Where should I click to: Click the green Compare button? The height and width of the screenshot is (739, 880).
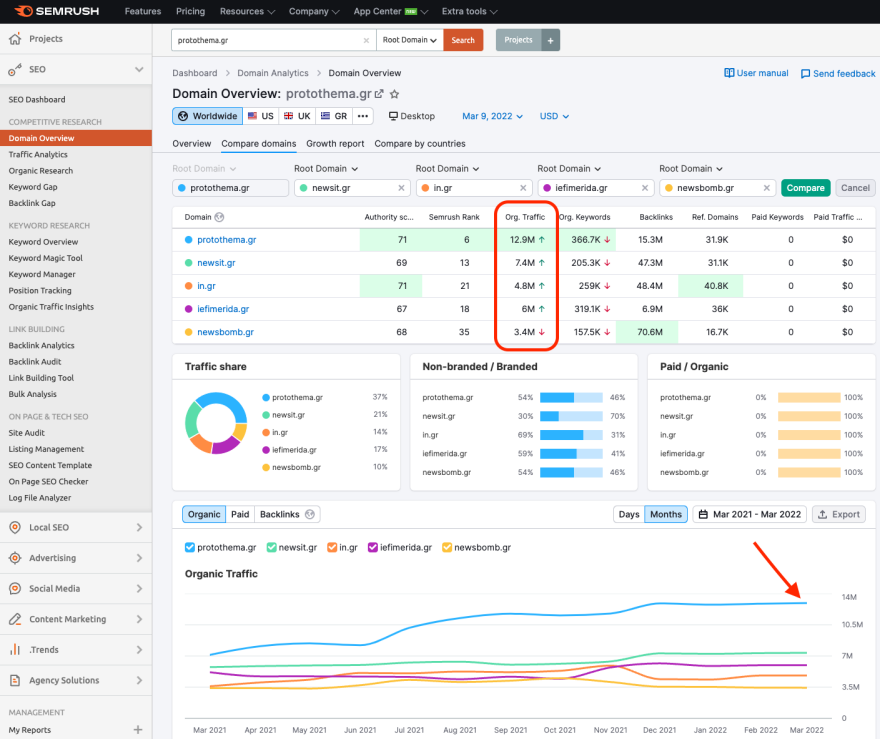pyautogui.click(x=805, y=188)
